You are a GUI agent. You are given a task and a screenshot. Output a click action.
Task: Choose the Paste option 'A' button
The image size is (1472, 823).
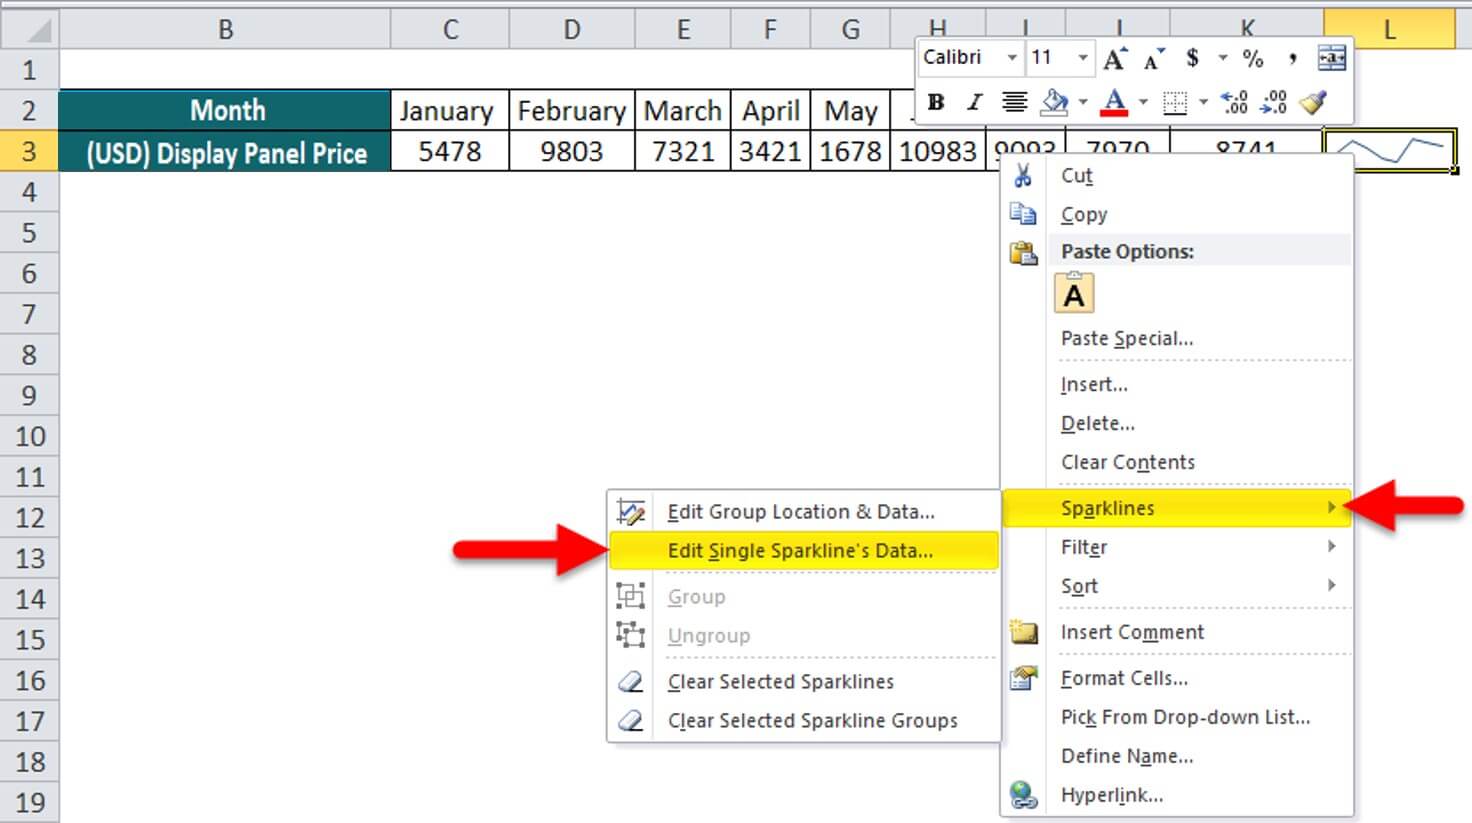click(x=1074, y=294)
